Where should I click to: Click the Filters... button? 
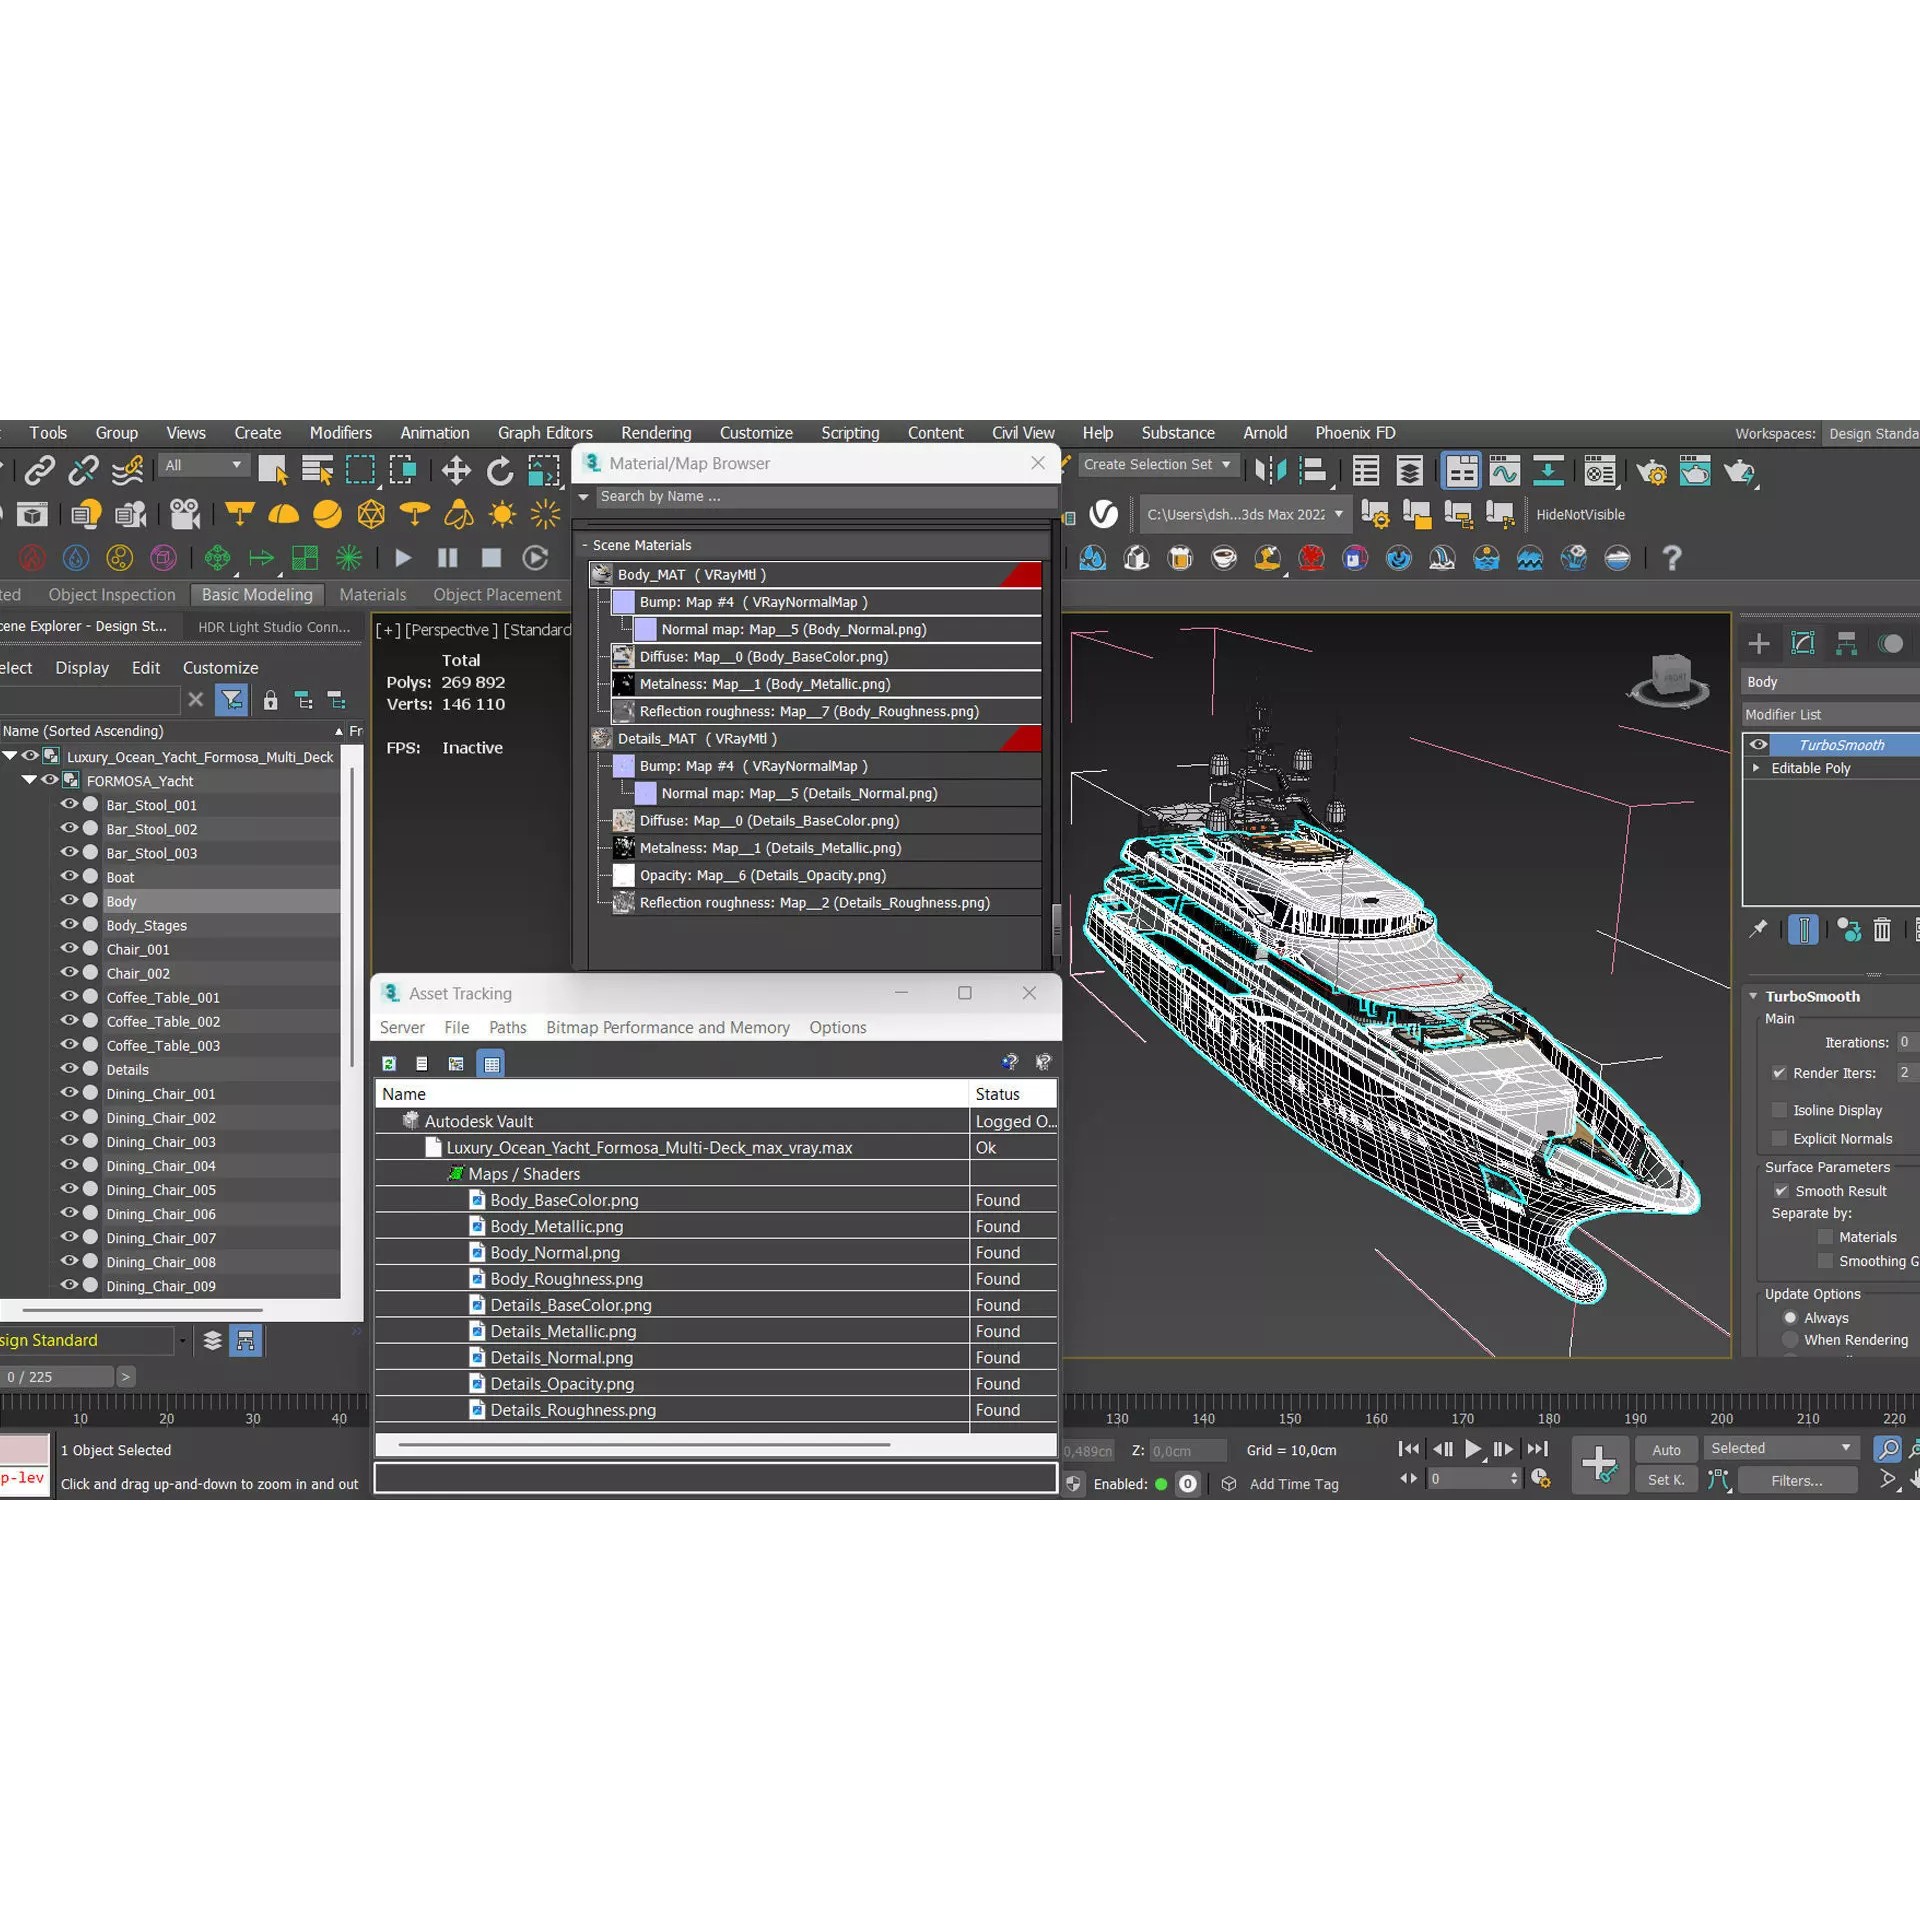1796,1480
